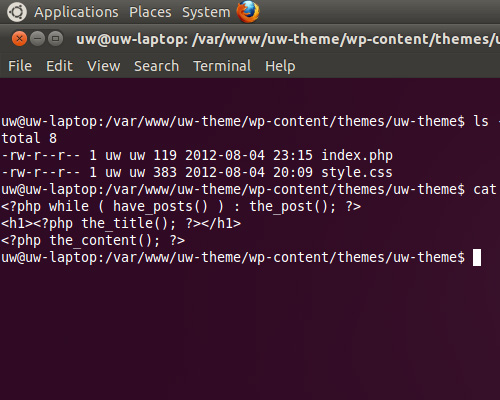Click the opening <h1> tag text
Screen dimensions: 500x400
pos(17,223)
